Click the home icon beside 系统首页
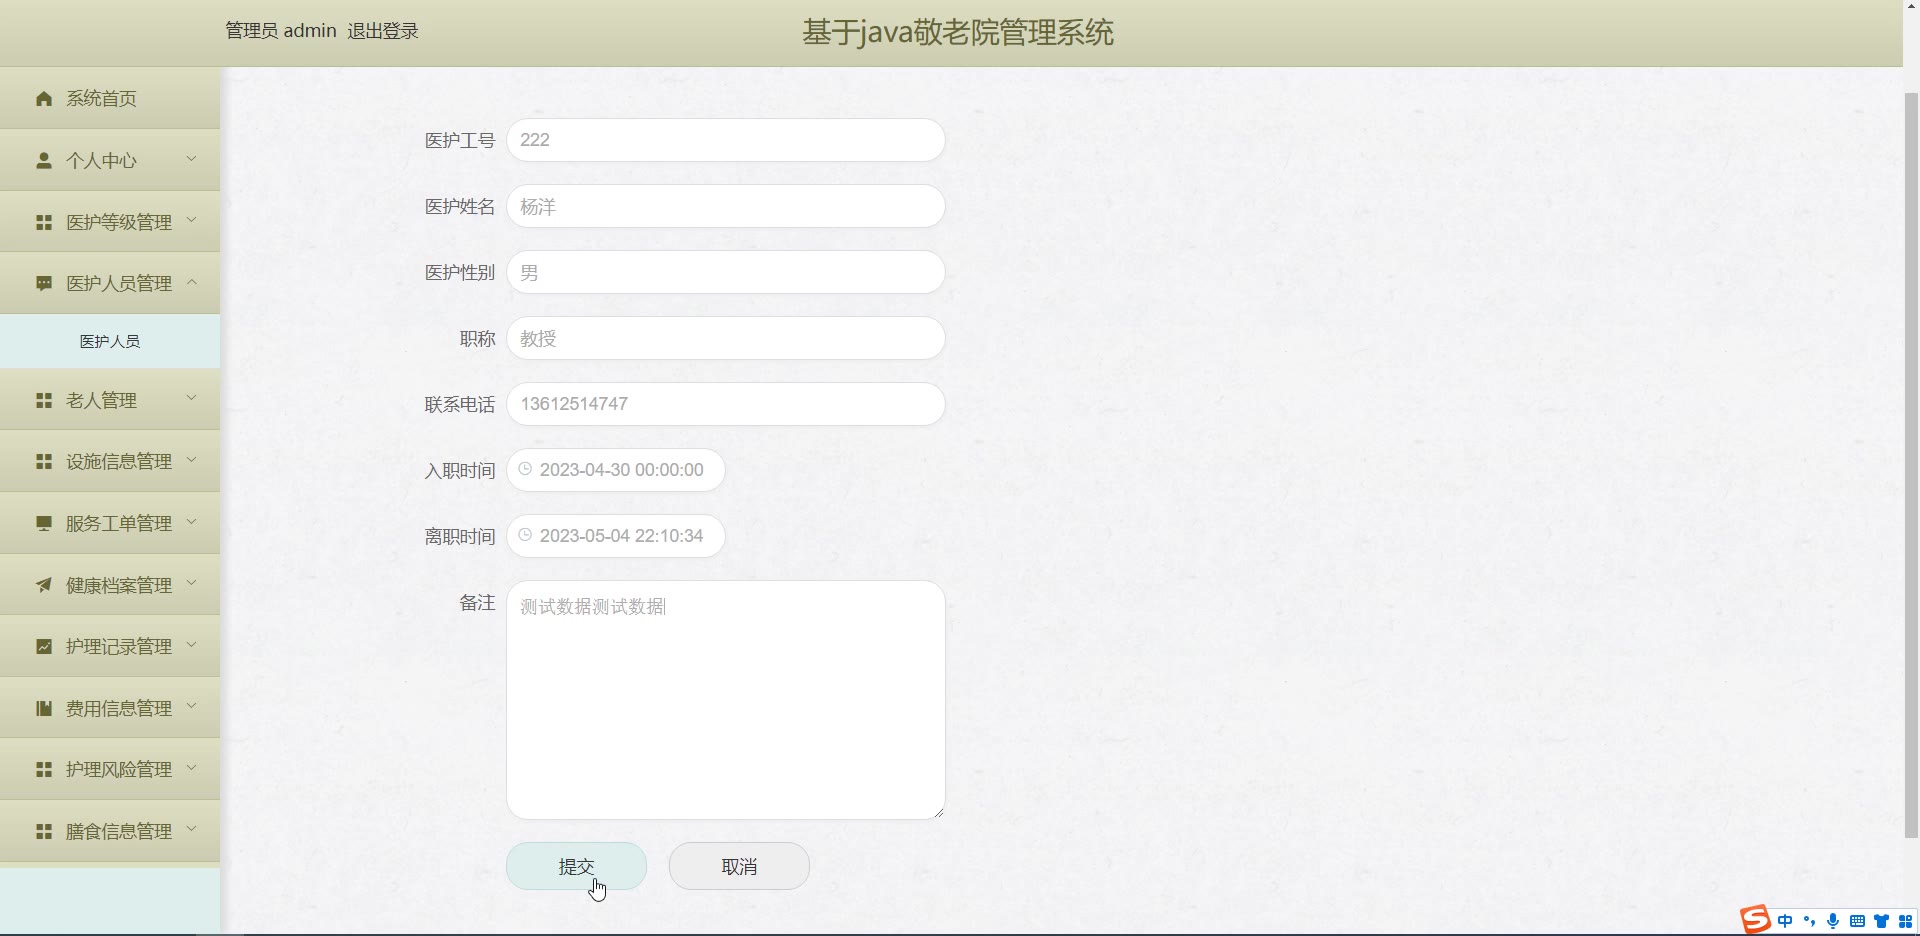Screen dimensions: 1920x936 pos(44,99)
